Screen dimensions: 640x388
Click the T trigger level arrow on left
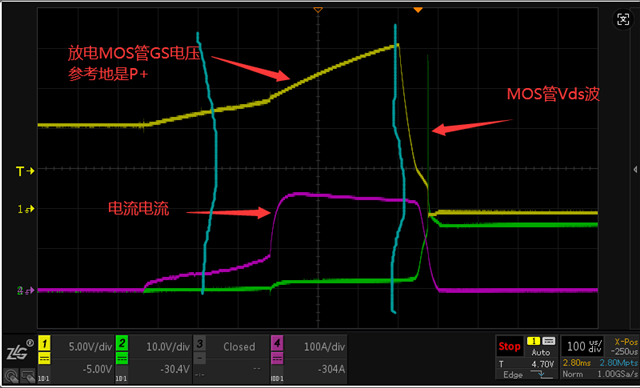(x=25, y=171)
